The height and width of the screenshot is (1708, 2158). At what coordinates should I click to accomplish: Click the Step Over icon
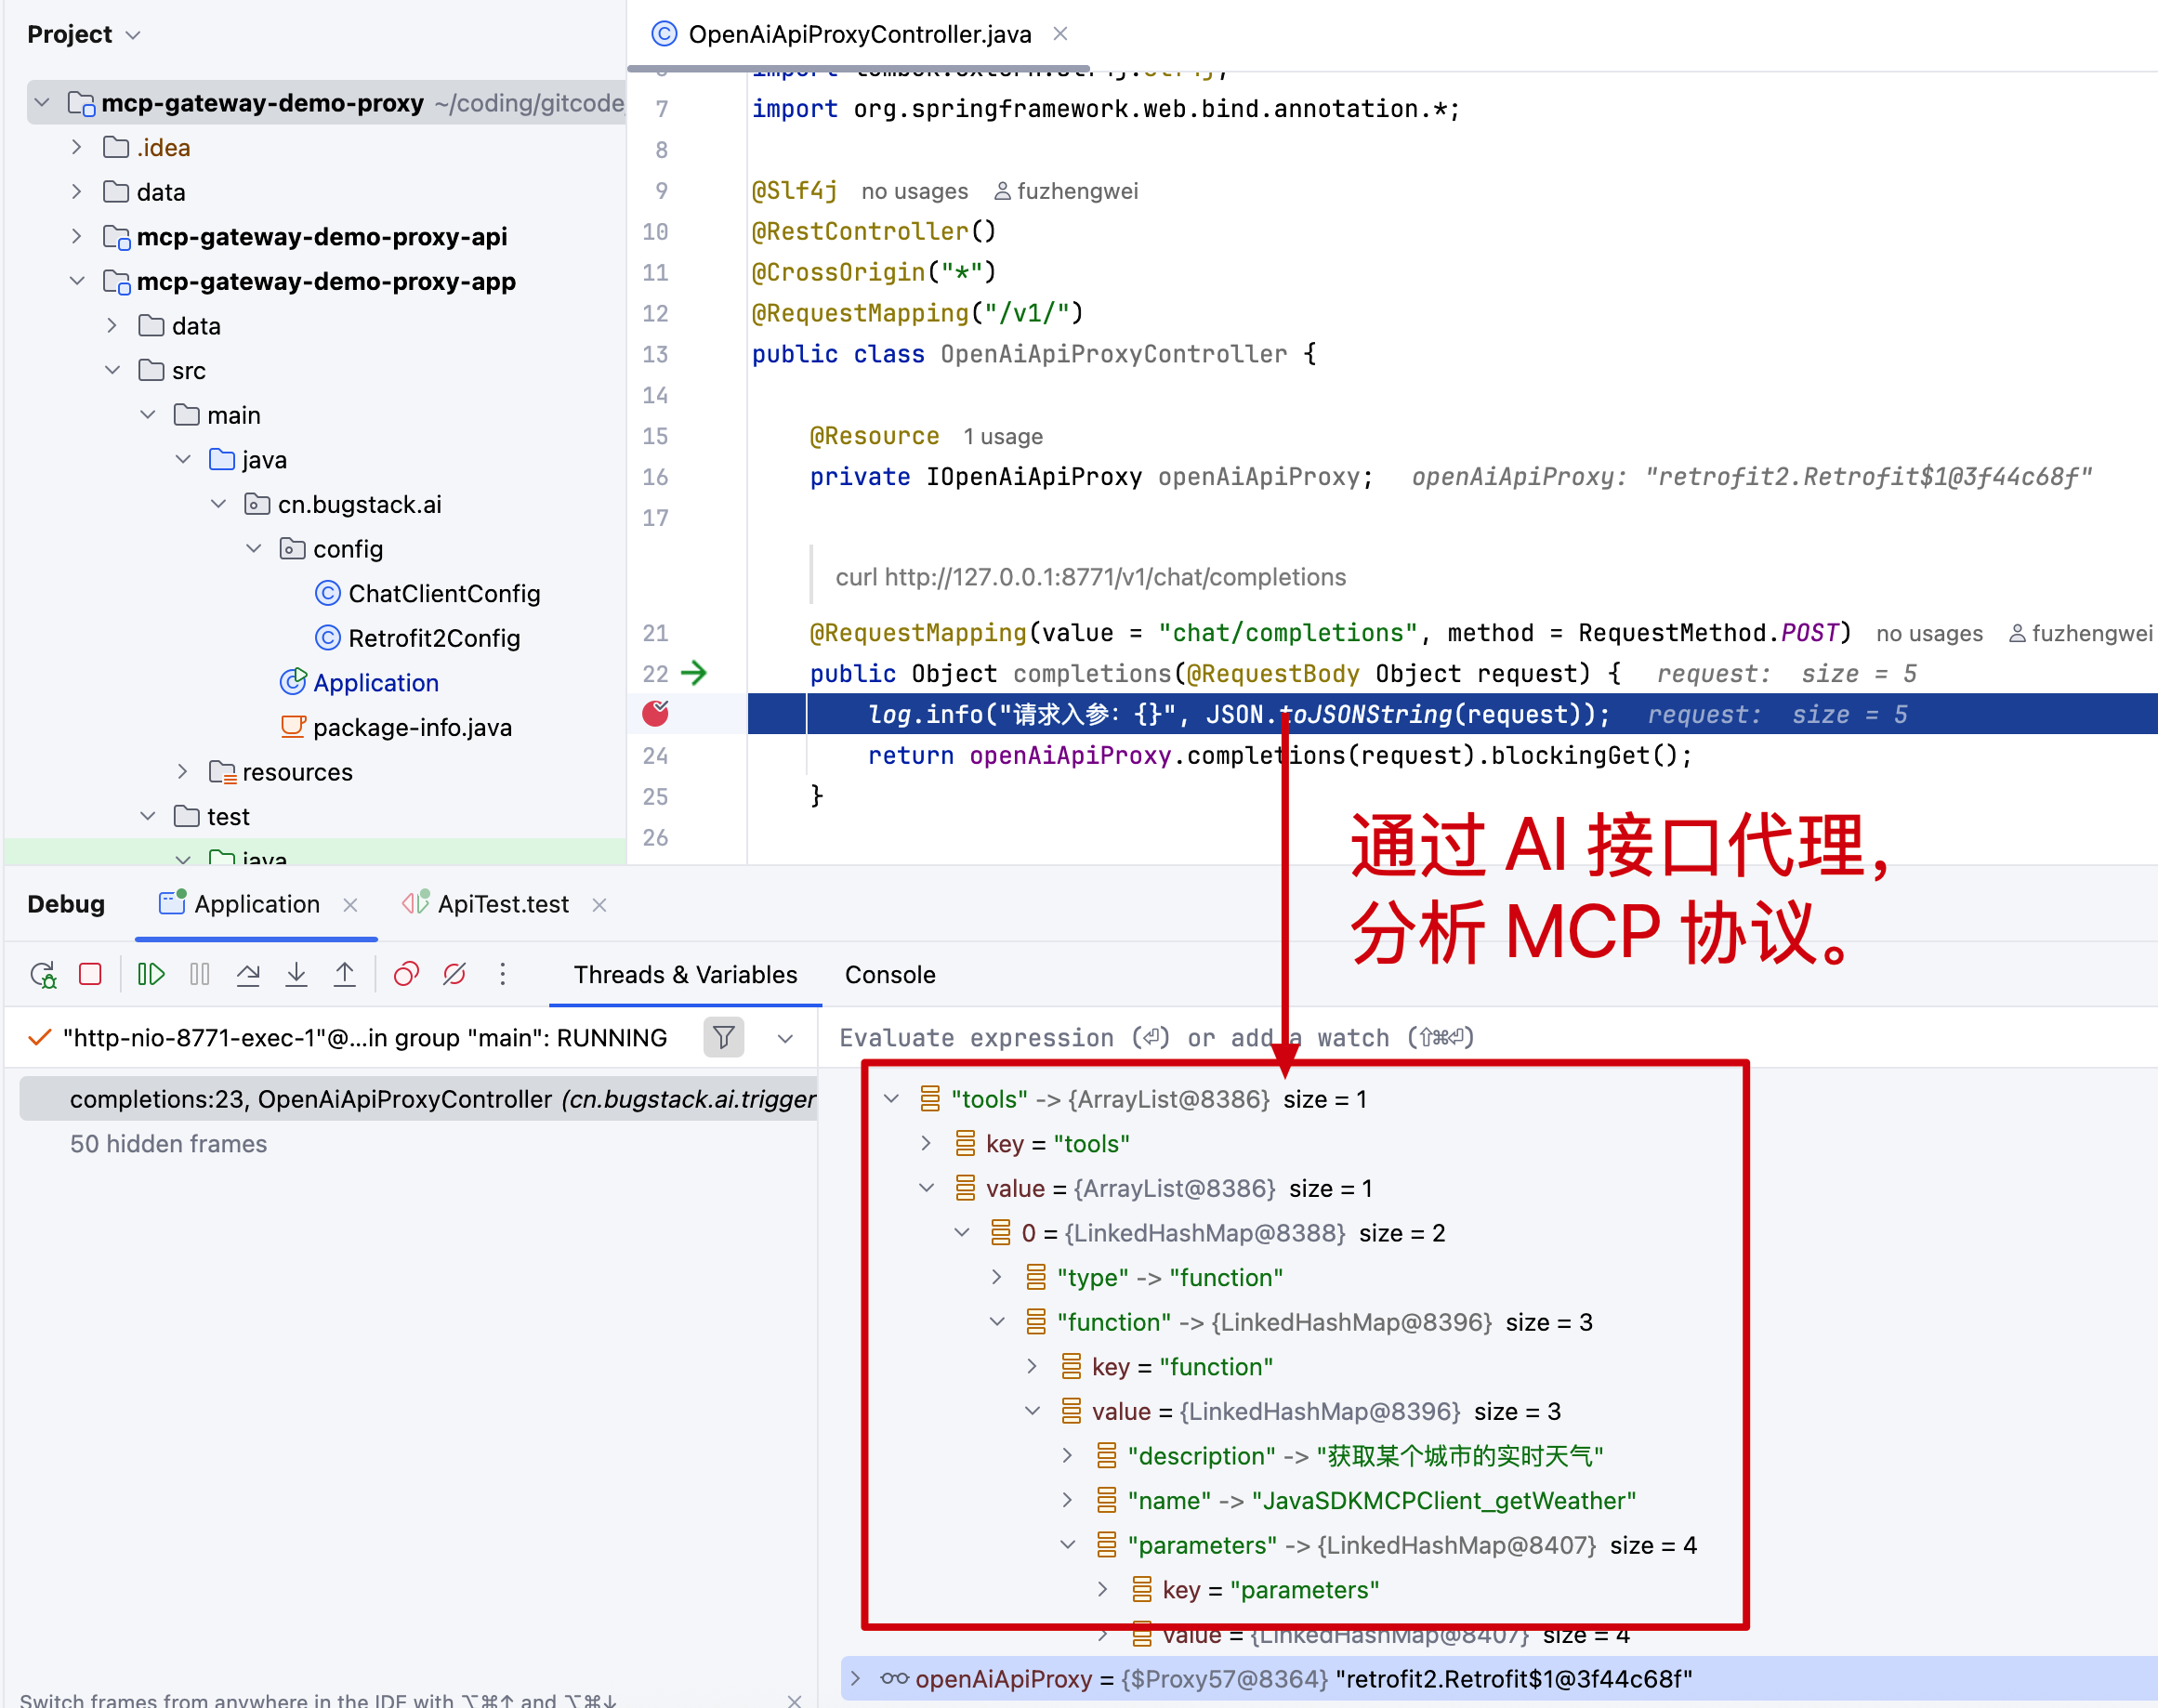click(248, 974)
